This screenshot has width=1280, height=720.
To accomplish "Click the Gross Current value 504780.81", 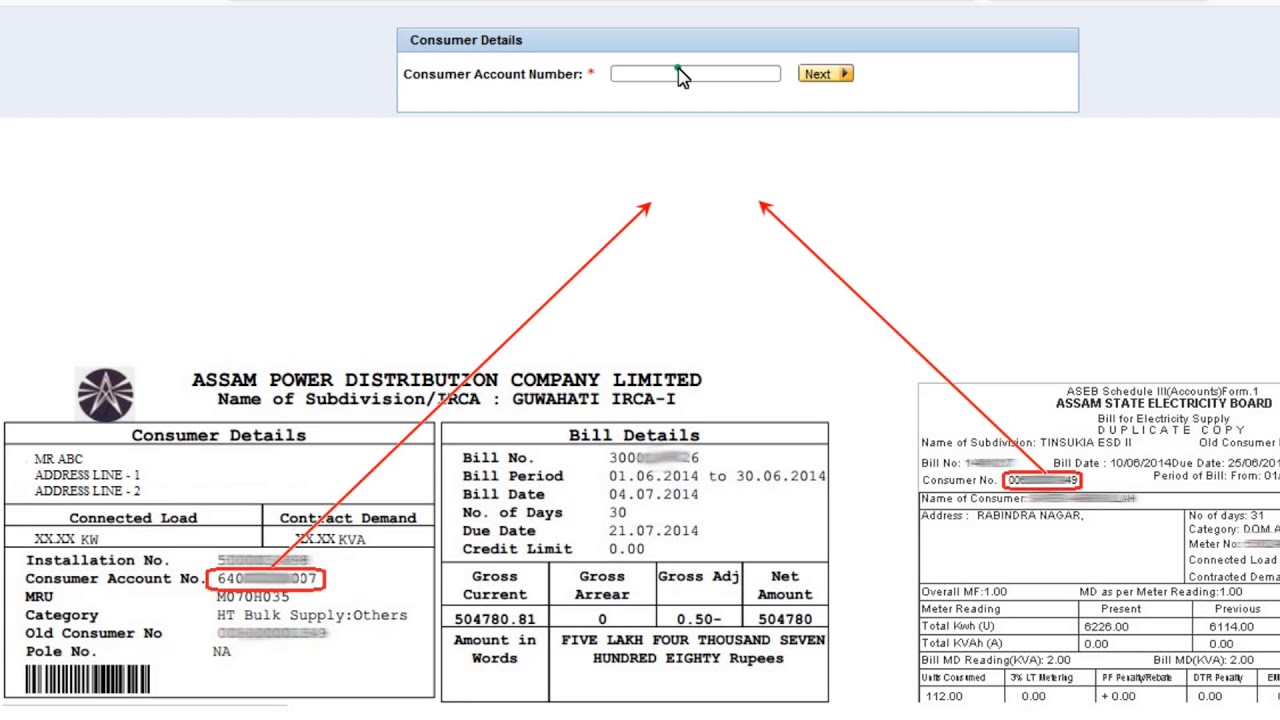I will (x=495, y=619).
